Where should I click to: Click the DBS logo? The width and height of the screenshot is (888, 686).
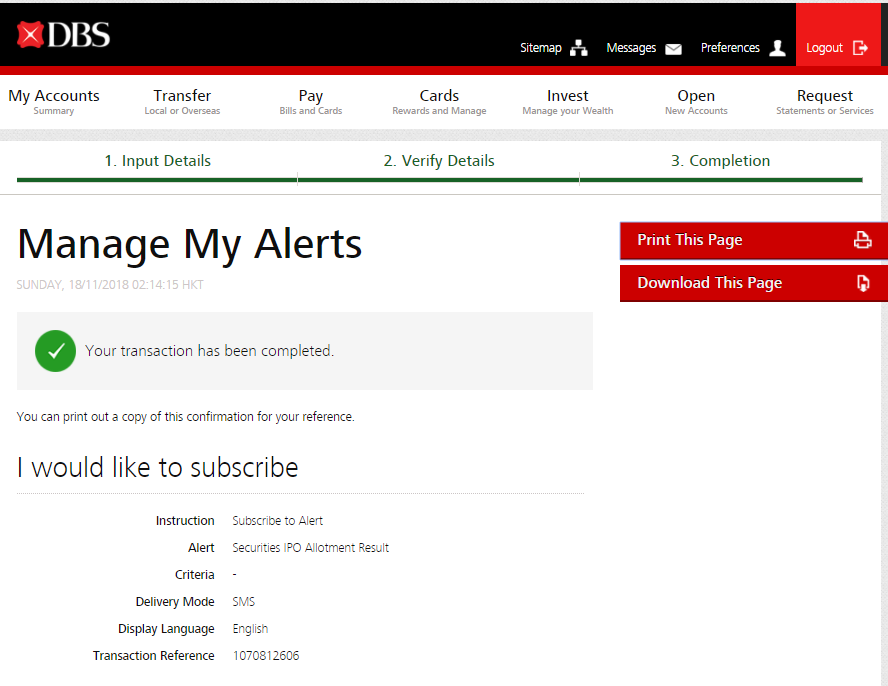pos(63,35)
